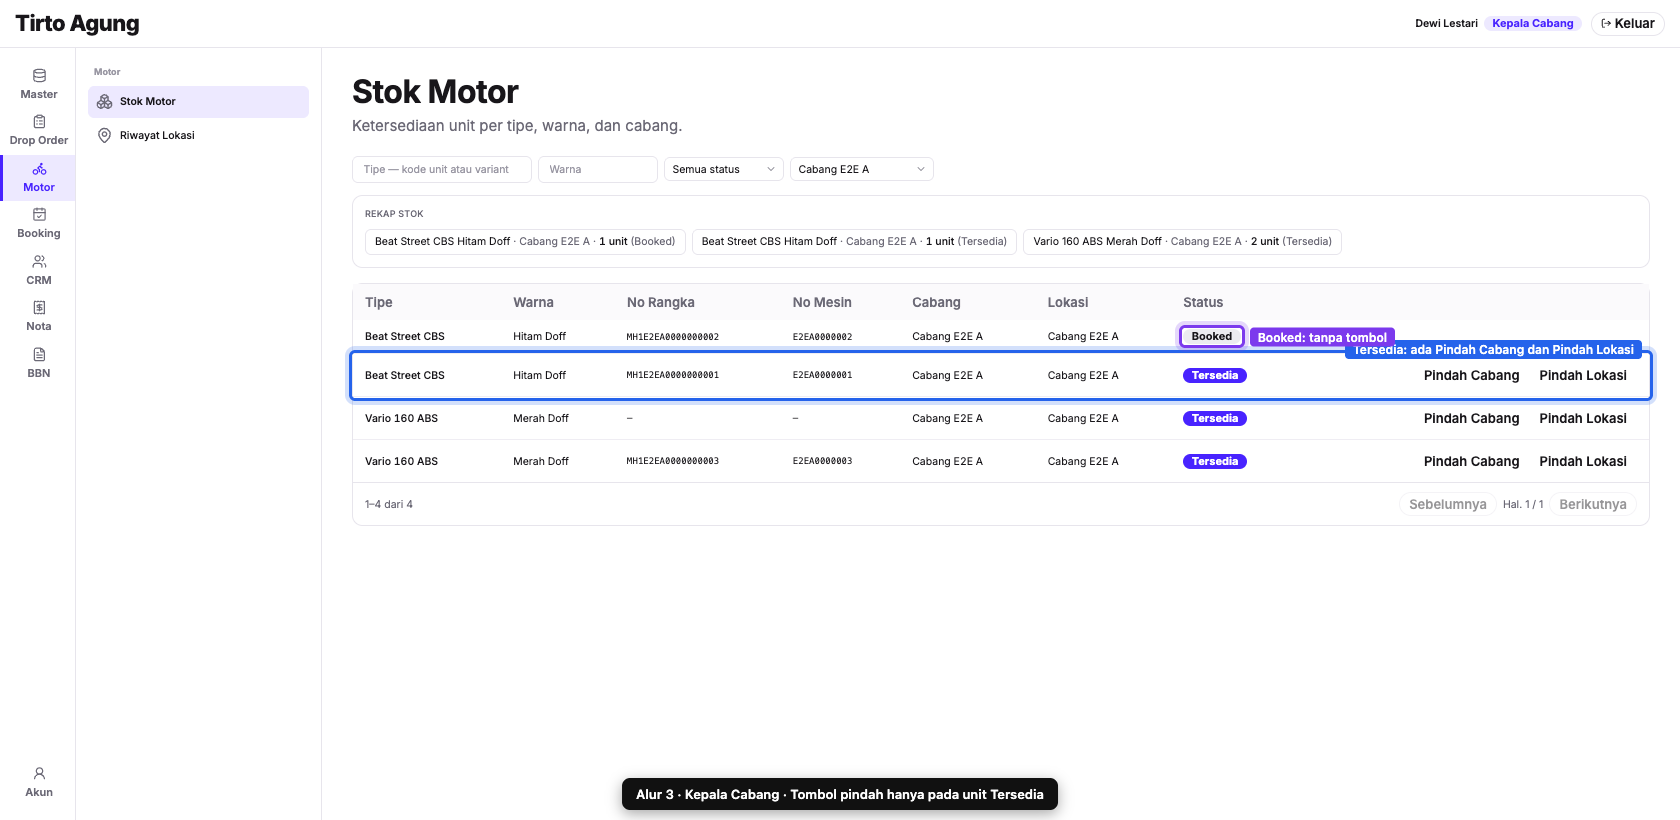Open the Drop Order clipboard icon
1680x820 pixels.
(x=39, y=121)
